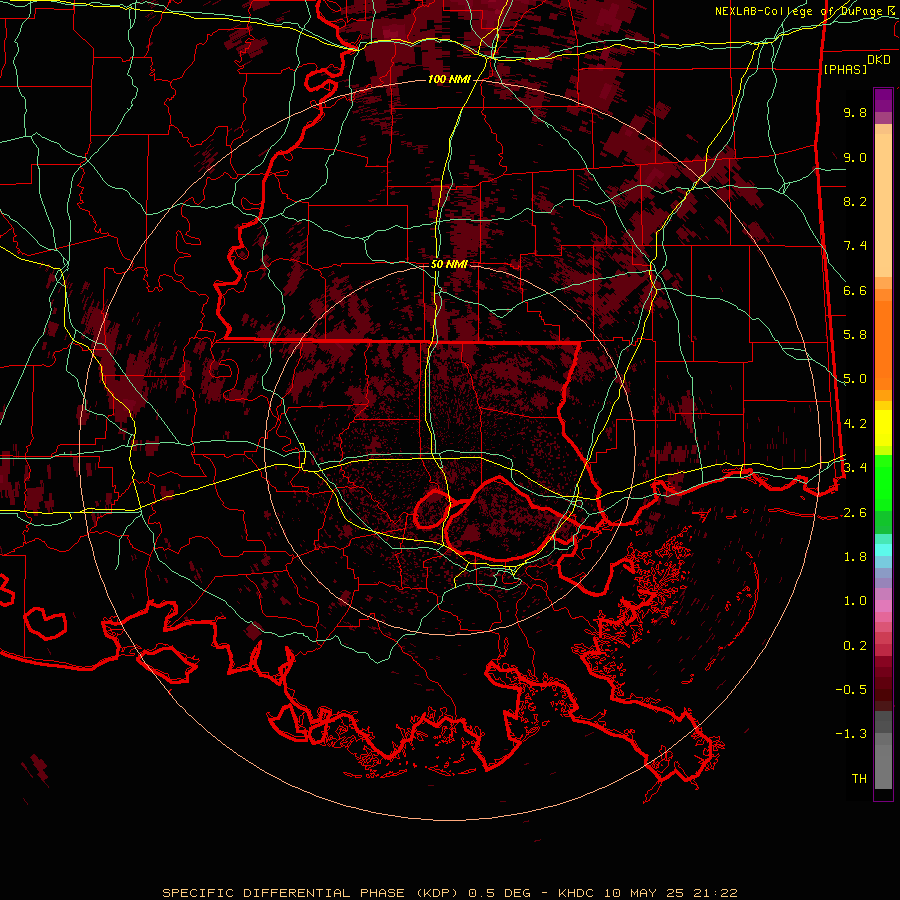Click the 1.8 value on the color scale

coord(855,557)
